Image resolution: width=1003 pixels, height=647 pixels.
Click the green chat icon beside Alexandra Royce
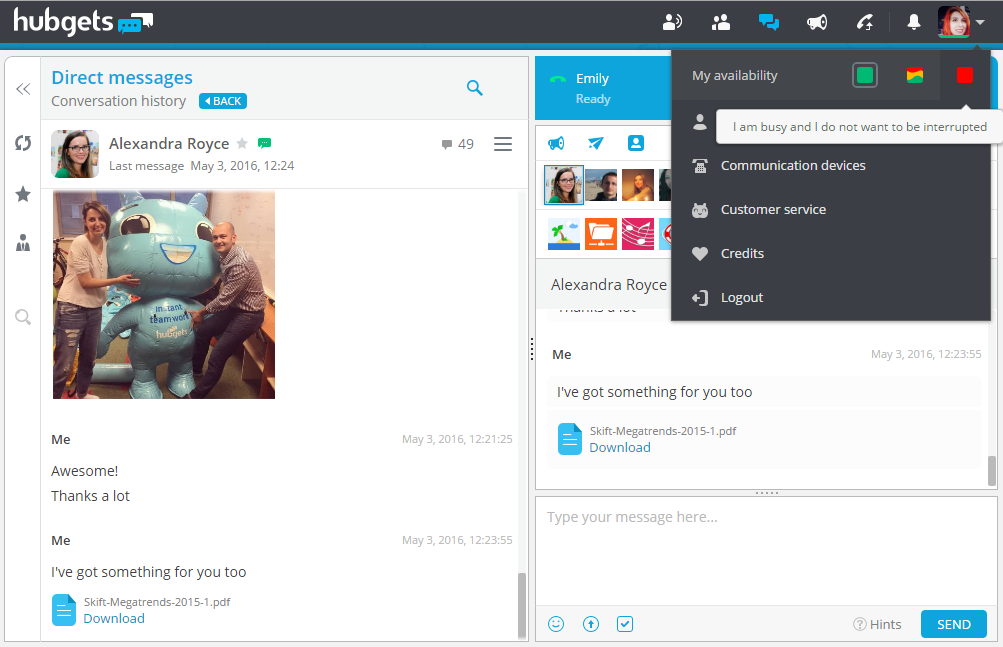[x=264, y=143]
